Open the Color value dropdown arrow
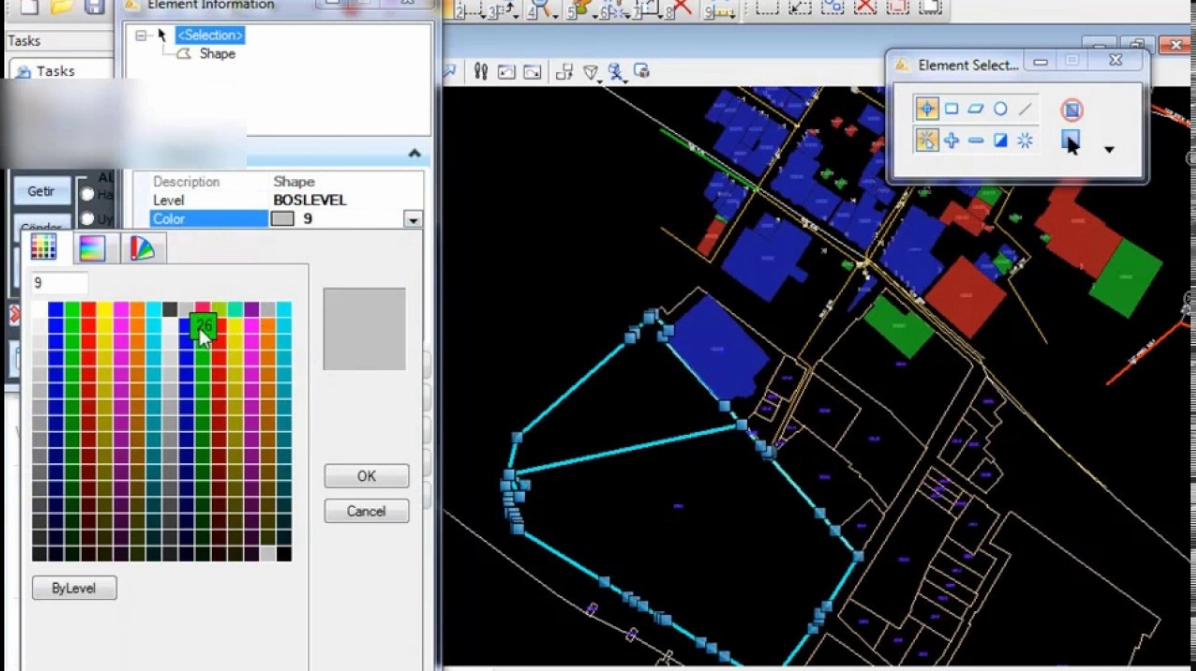 click(413, 220)
